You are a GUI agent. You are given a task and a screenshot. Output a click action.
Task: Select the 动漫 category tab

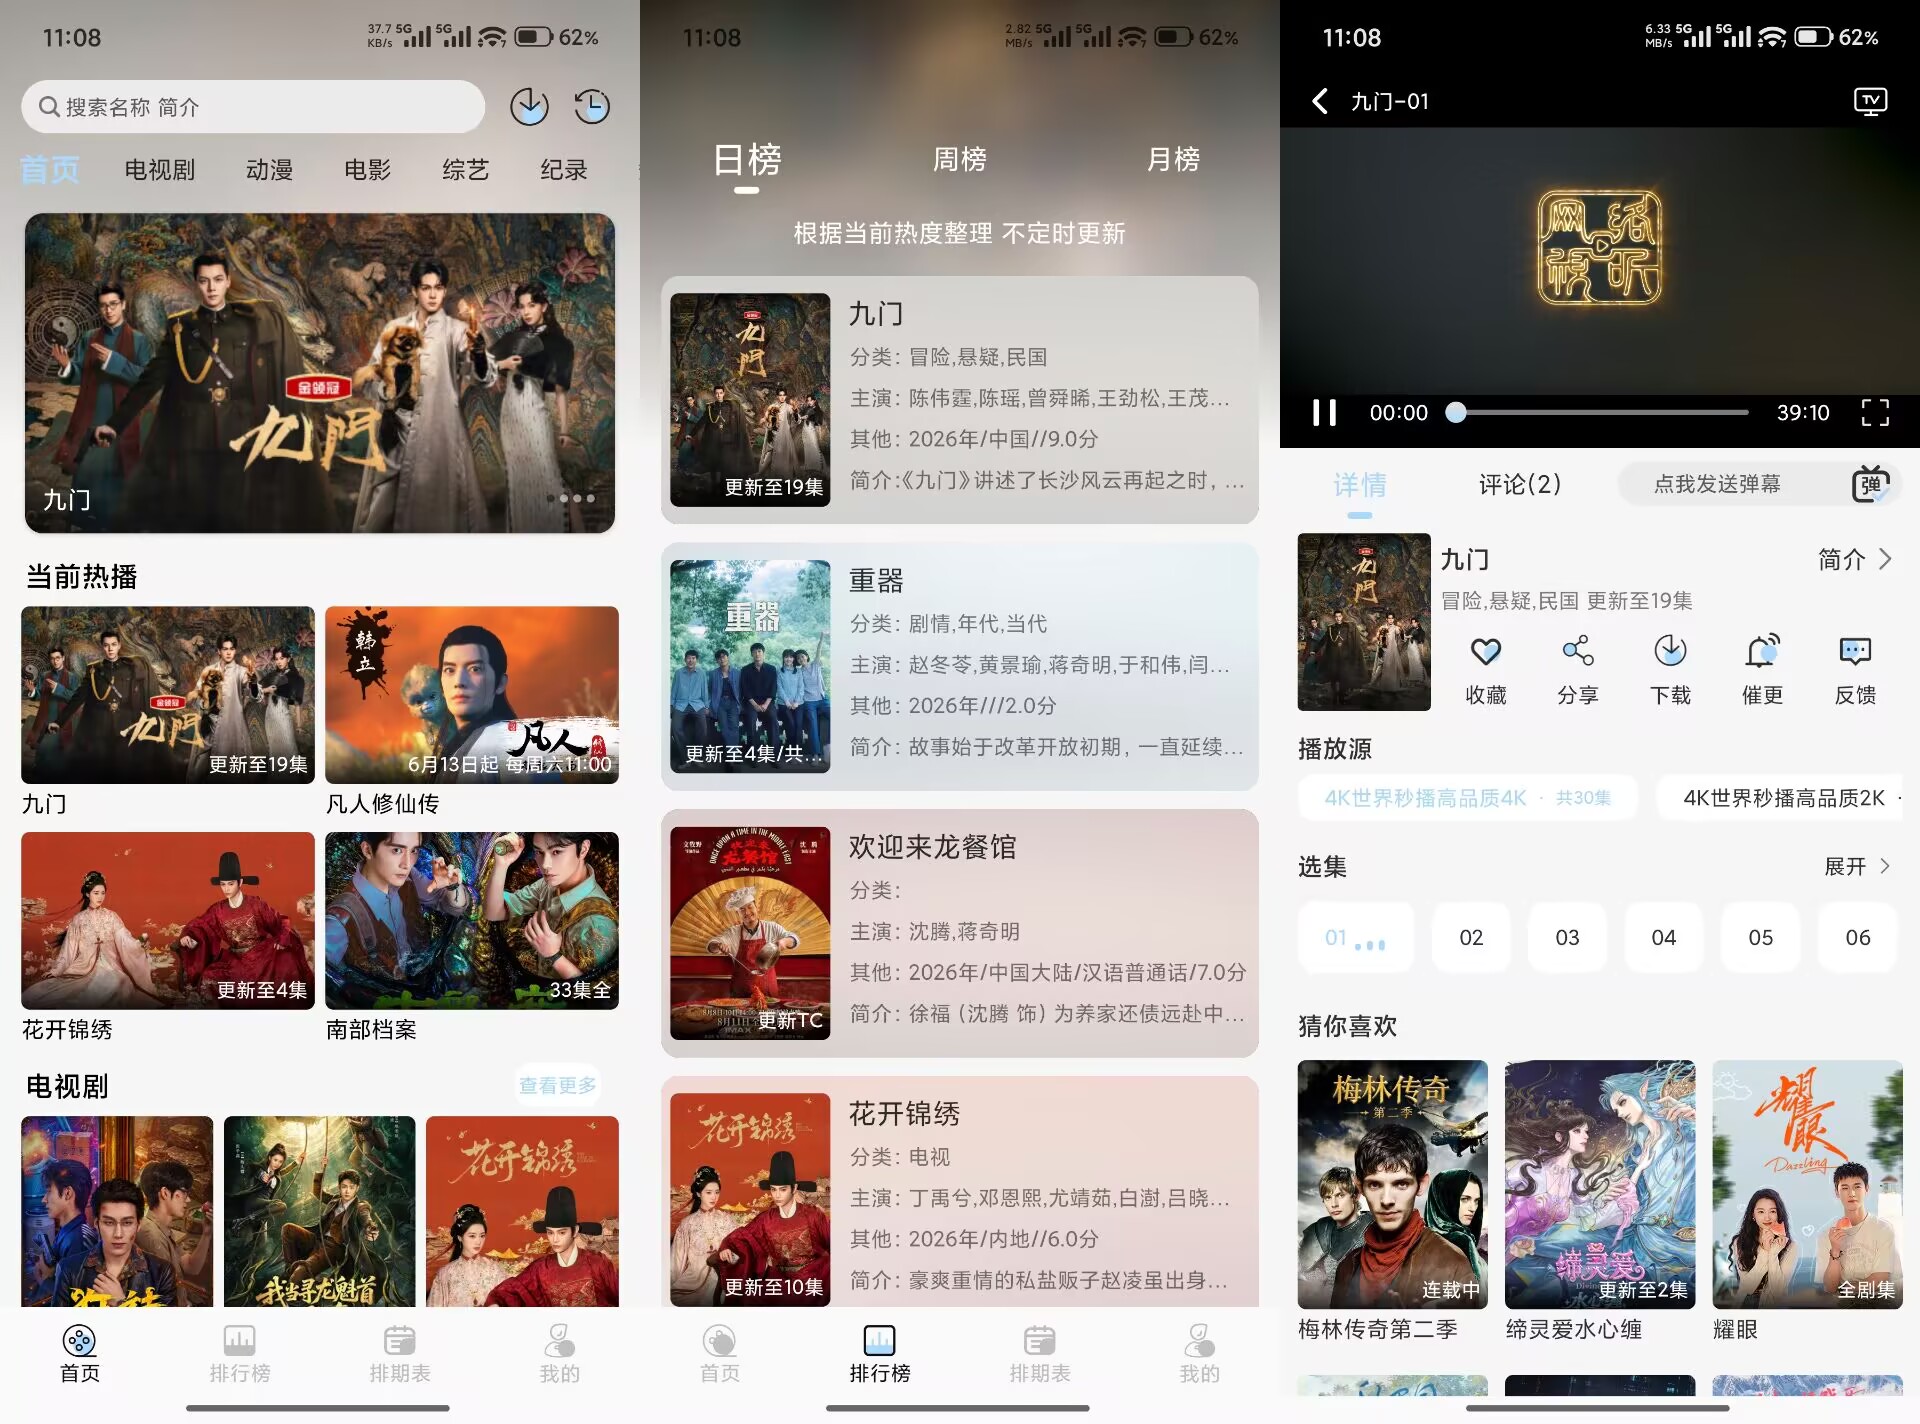tap(270, 170)
